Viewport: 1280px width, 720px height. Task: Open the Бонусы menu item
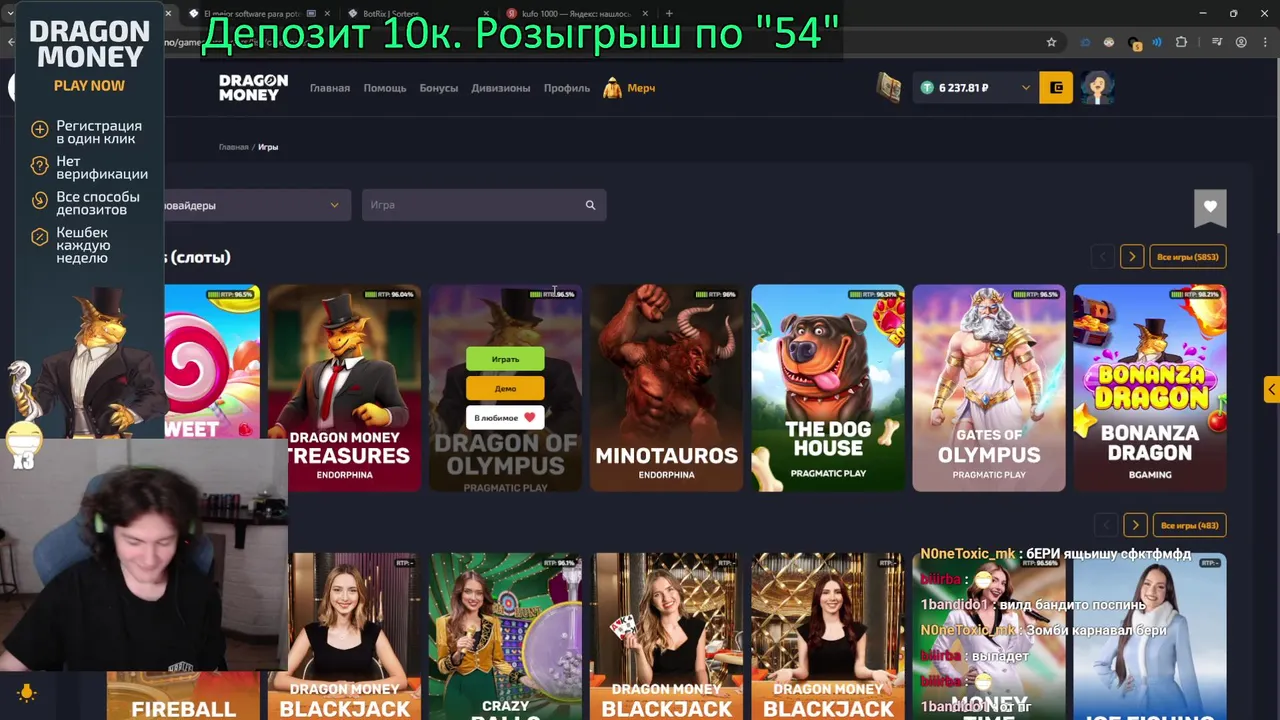tap(439, 88)
